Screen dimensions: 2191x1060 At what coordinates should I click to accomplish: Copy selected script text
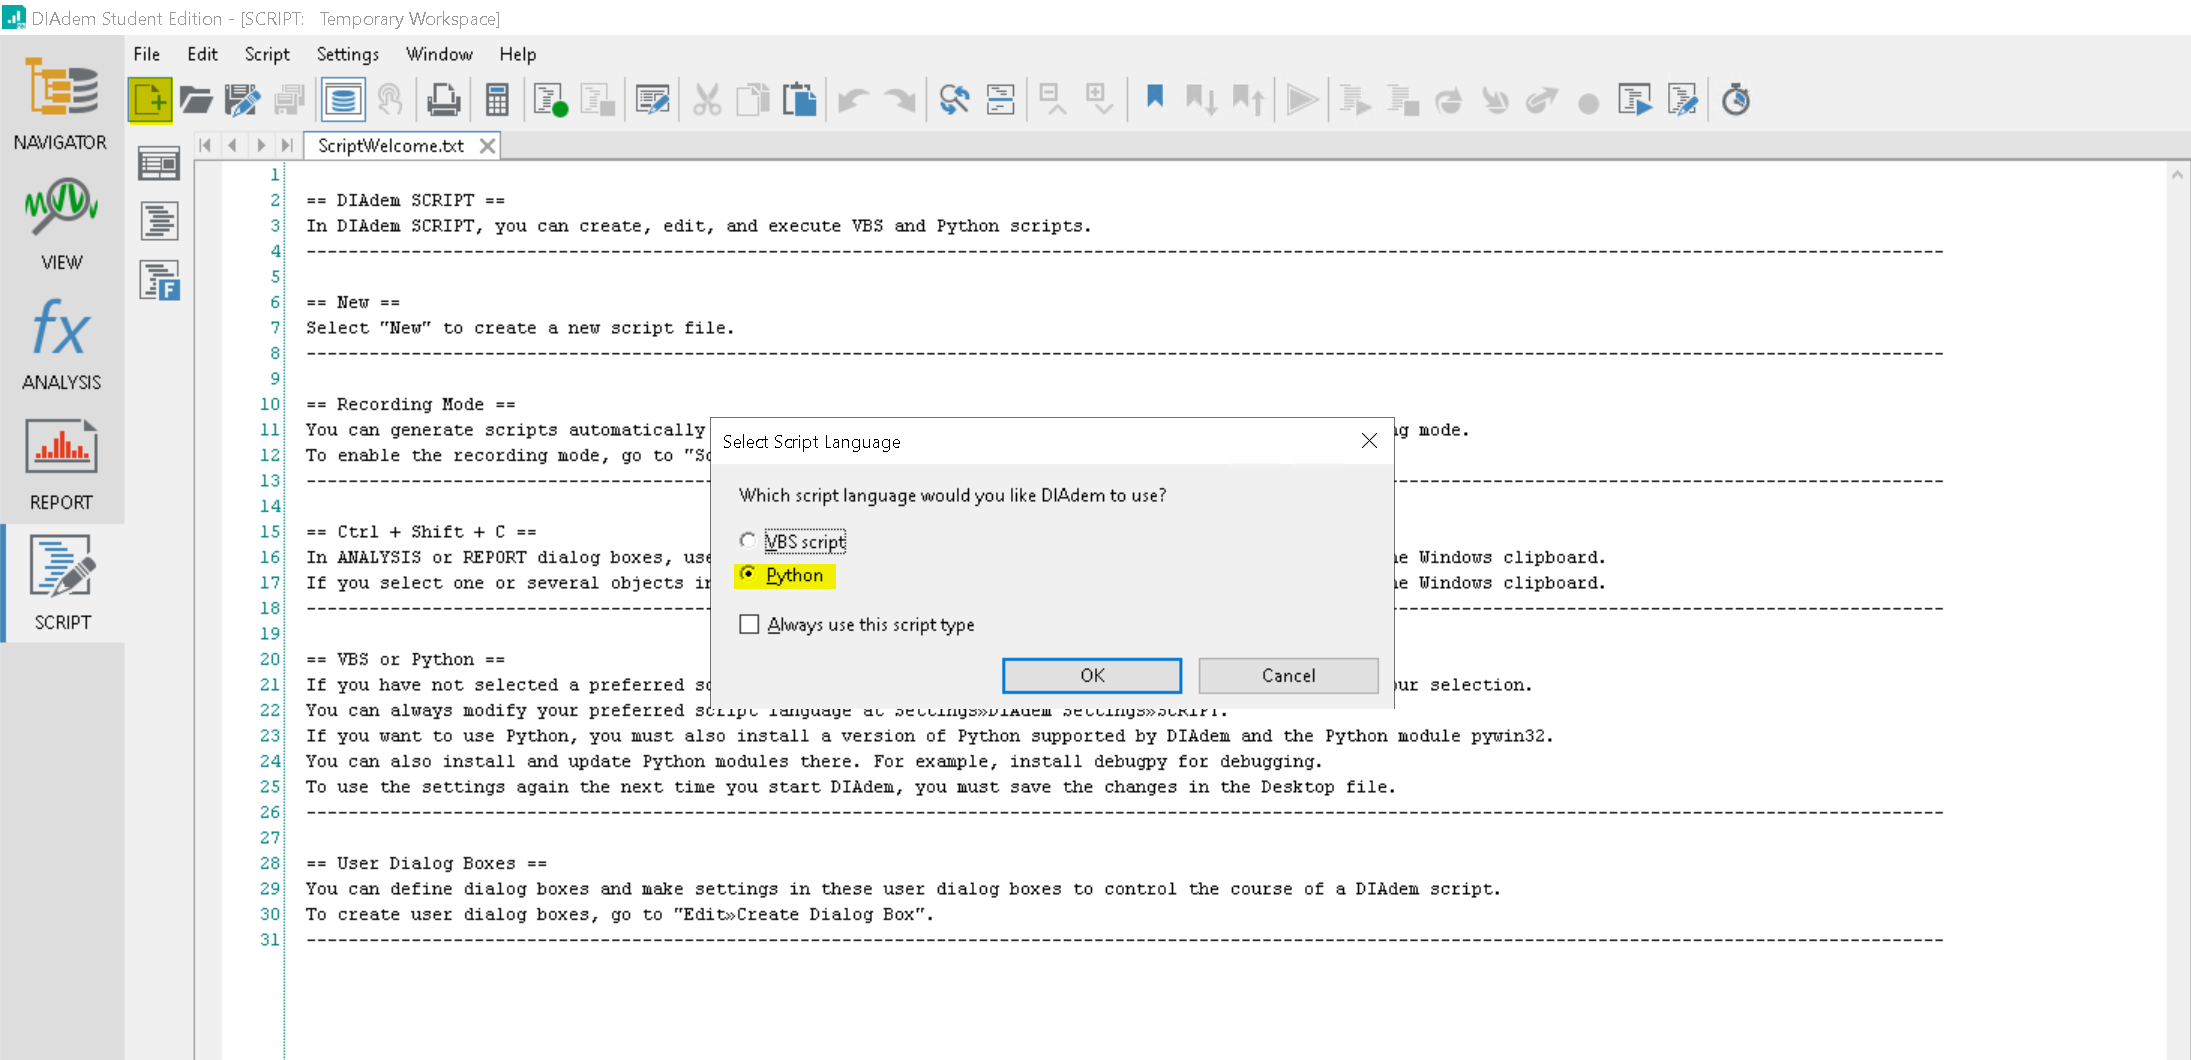tap(752, 100)
